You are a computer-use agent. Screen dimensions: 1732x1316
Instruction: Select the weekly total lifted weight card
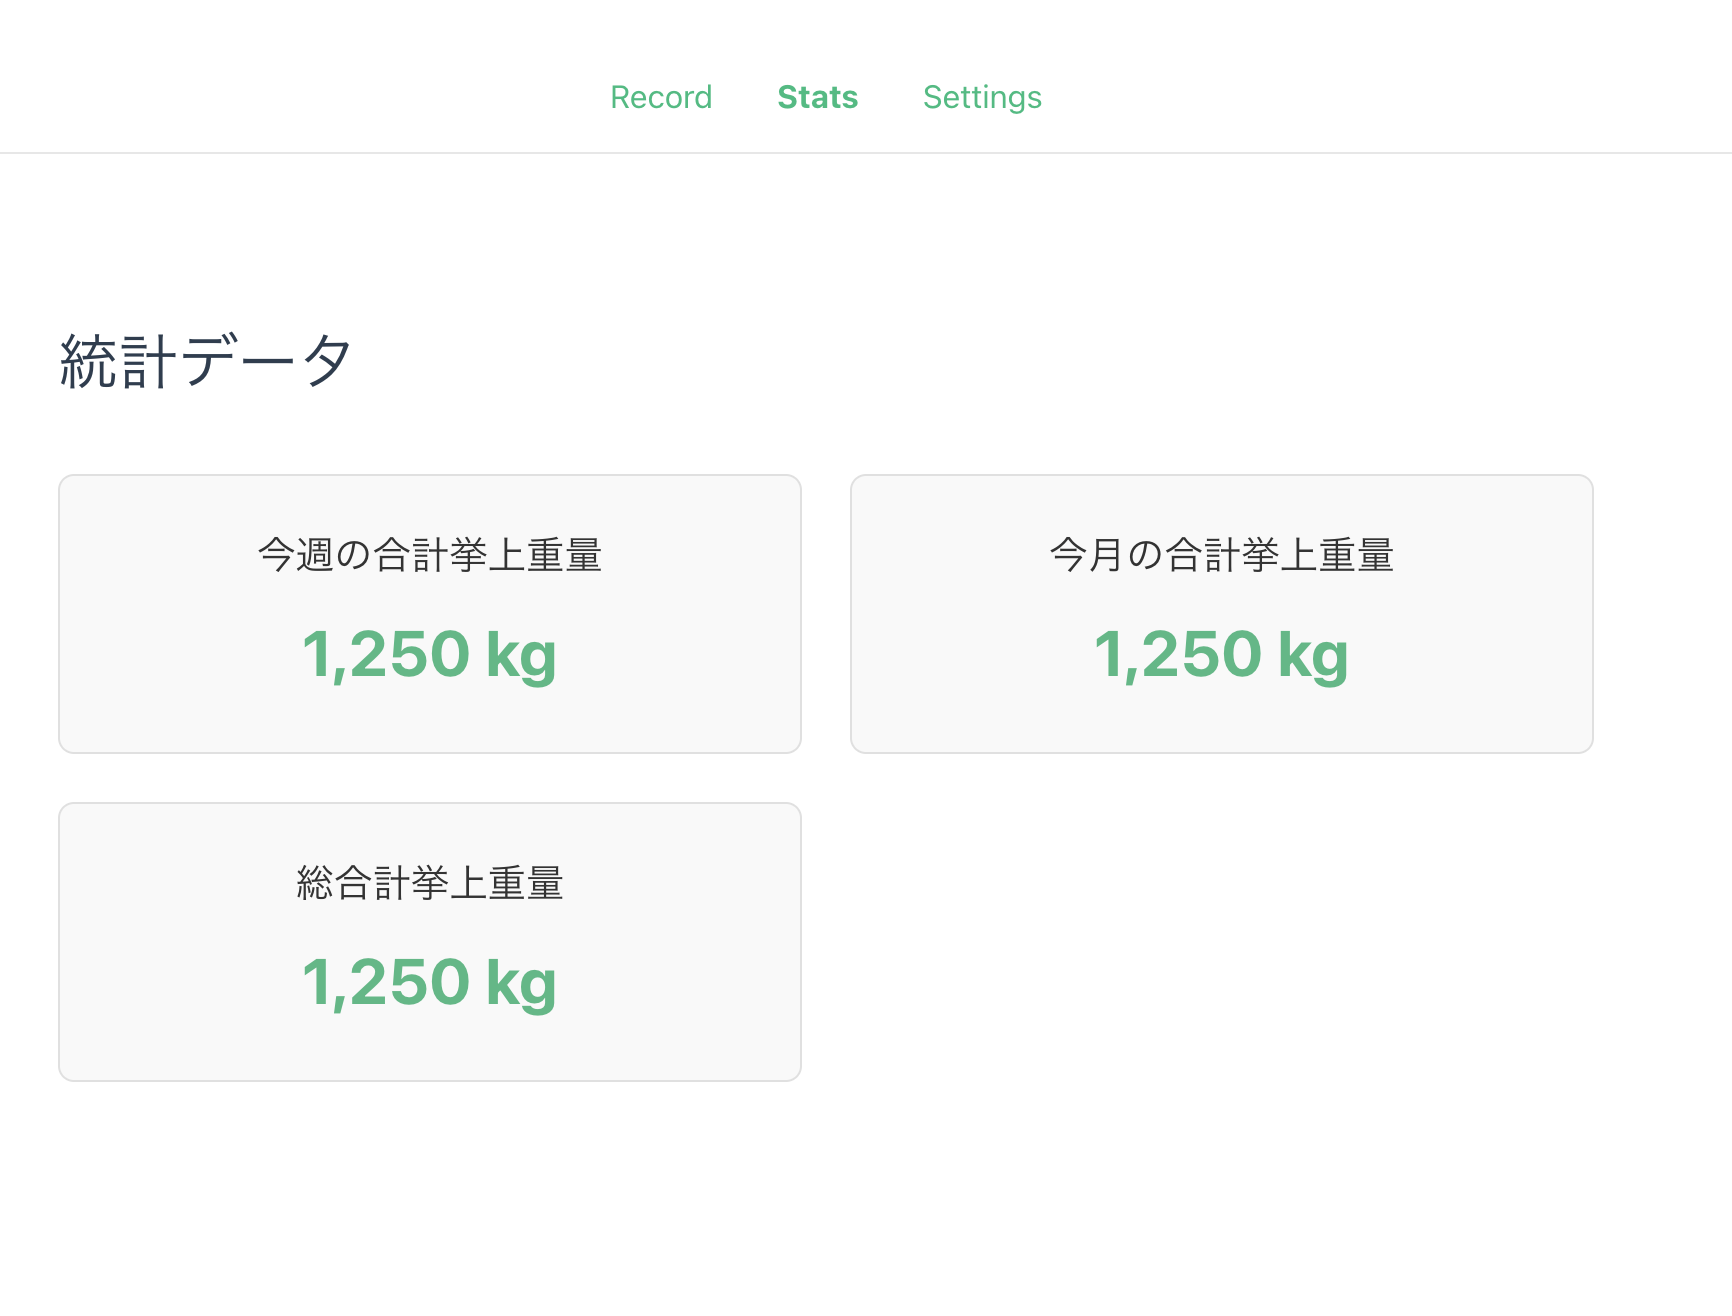(430, 720)
